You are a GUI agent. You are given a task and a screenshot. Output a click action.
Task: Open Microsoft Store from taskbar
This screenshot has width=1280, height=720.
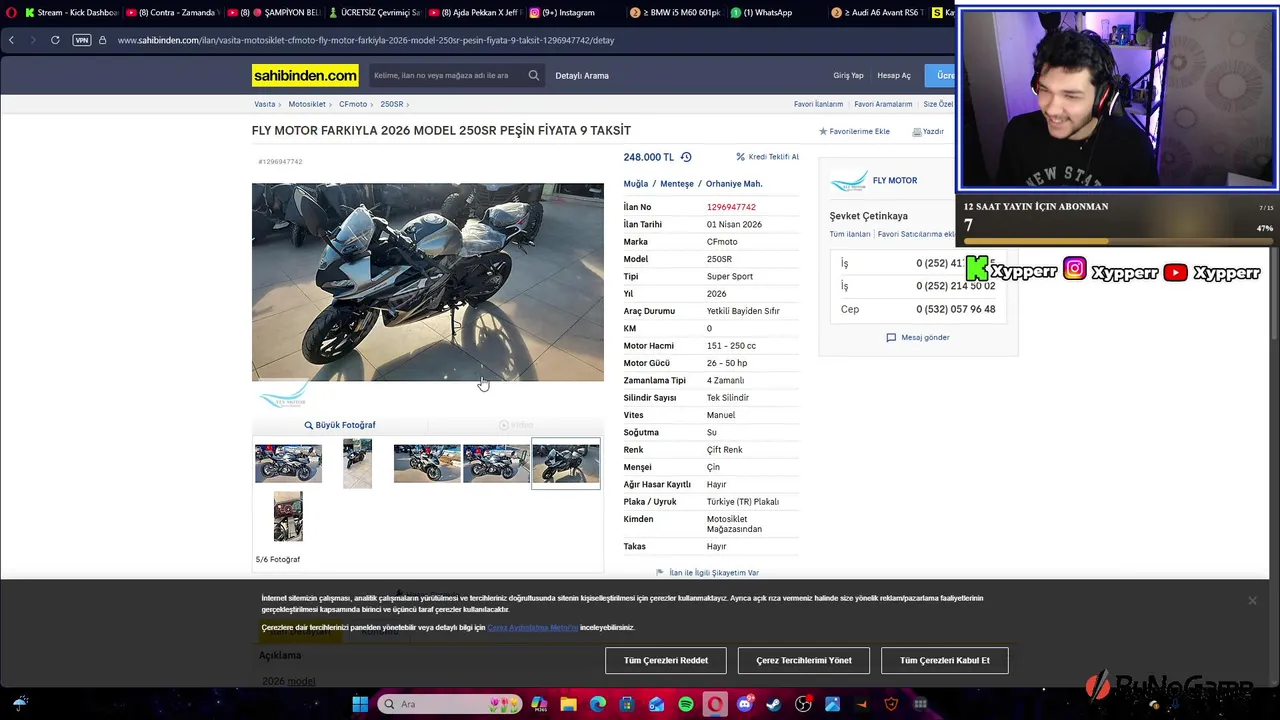click(x=627, y=704)
